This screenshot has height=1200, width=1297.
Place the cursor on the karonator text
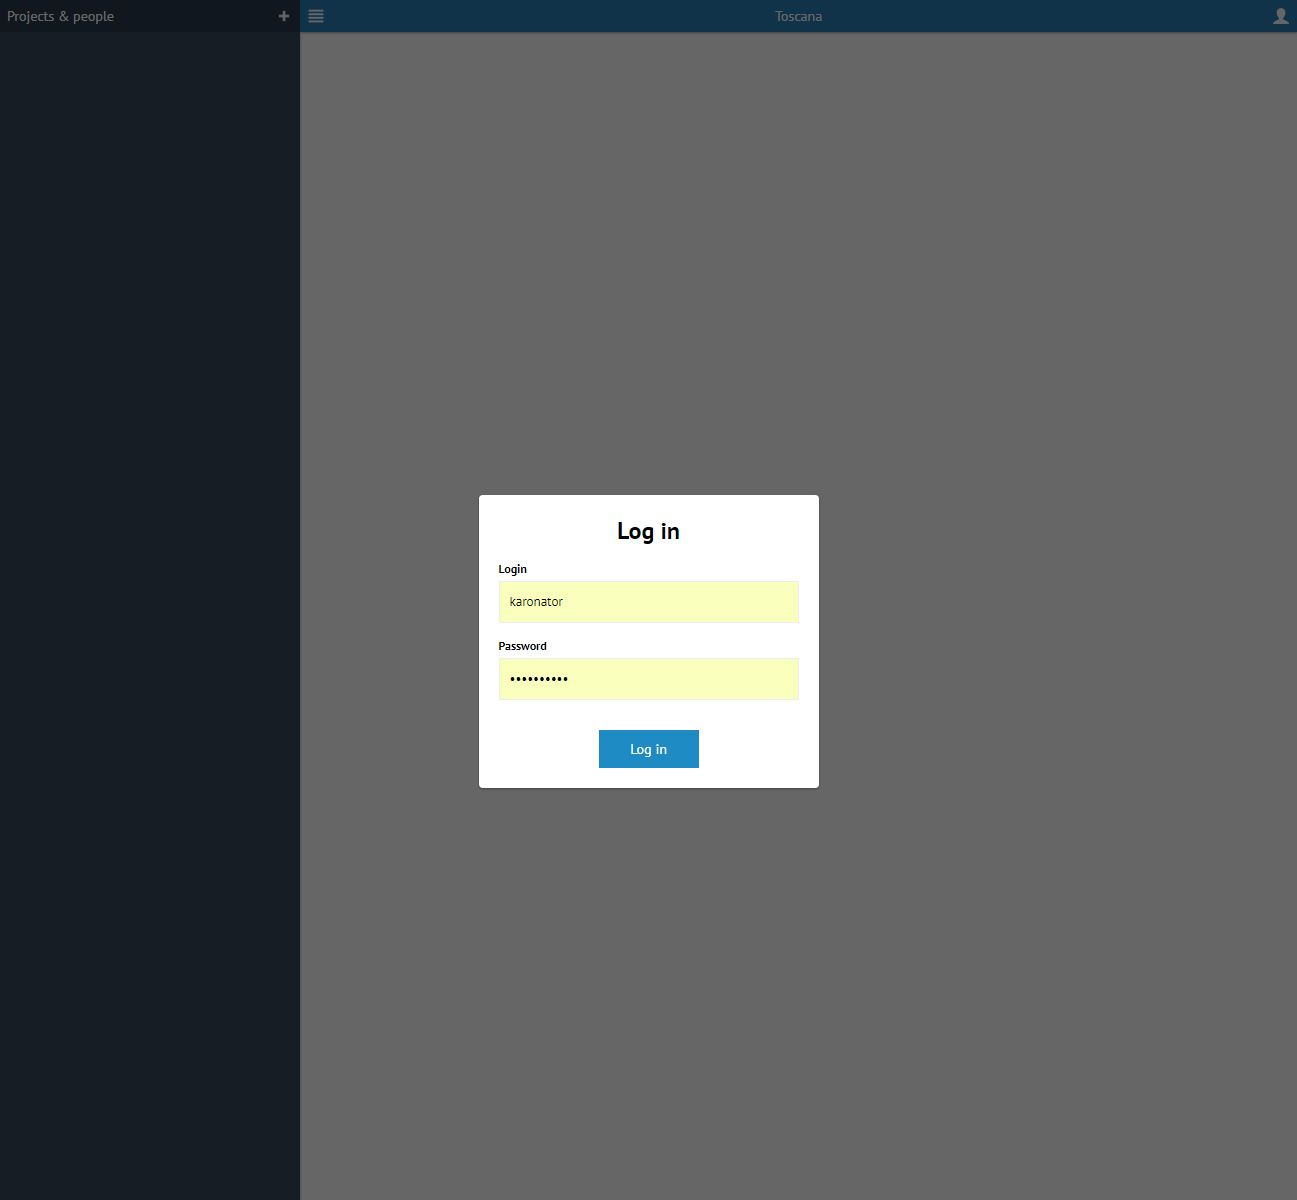pos(536,602)
